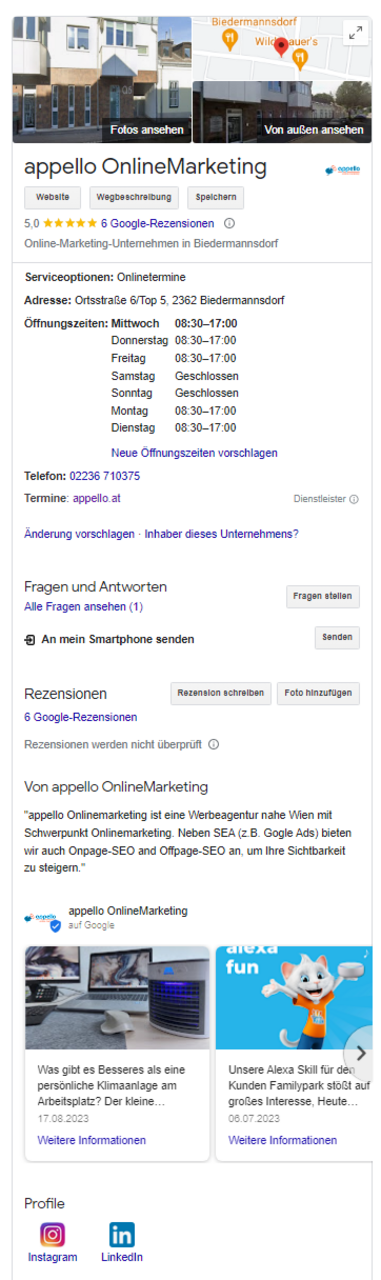Click the LinkedIn text label

122,1257
